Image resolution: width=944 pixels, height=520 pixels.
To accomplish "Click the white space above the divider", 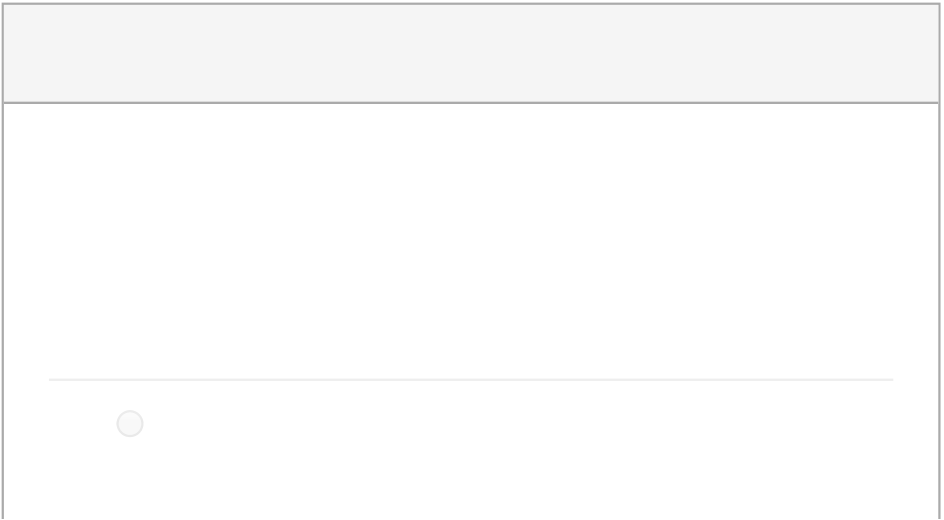I will coord(471,241).
